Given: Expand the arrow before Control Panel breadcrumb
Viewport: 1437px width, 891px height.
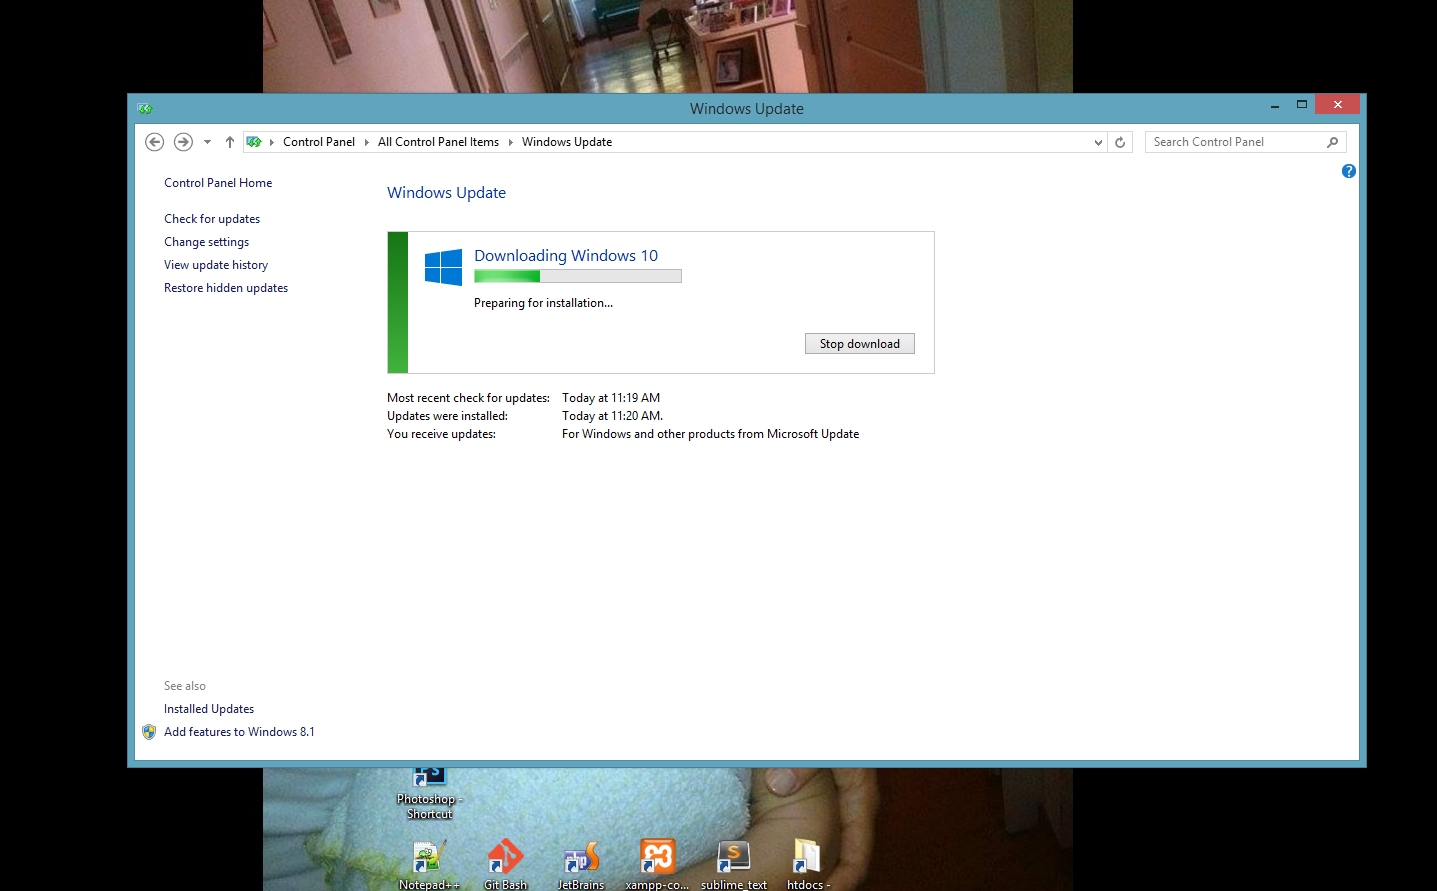Looking at the screenshot, I should (272, 142).
